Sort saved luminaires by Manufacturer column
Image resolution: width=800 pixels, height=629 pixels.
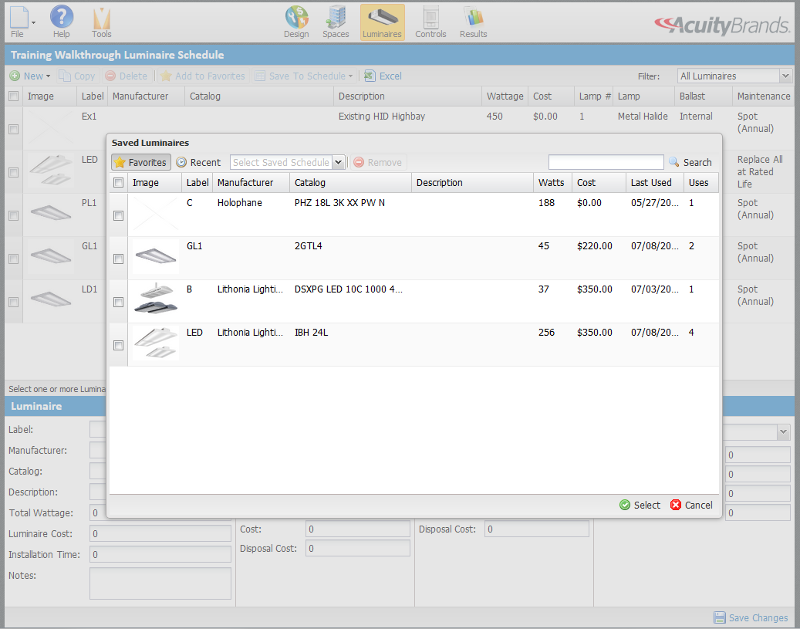coord(251,183)
